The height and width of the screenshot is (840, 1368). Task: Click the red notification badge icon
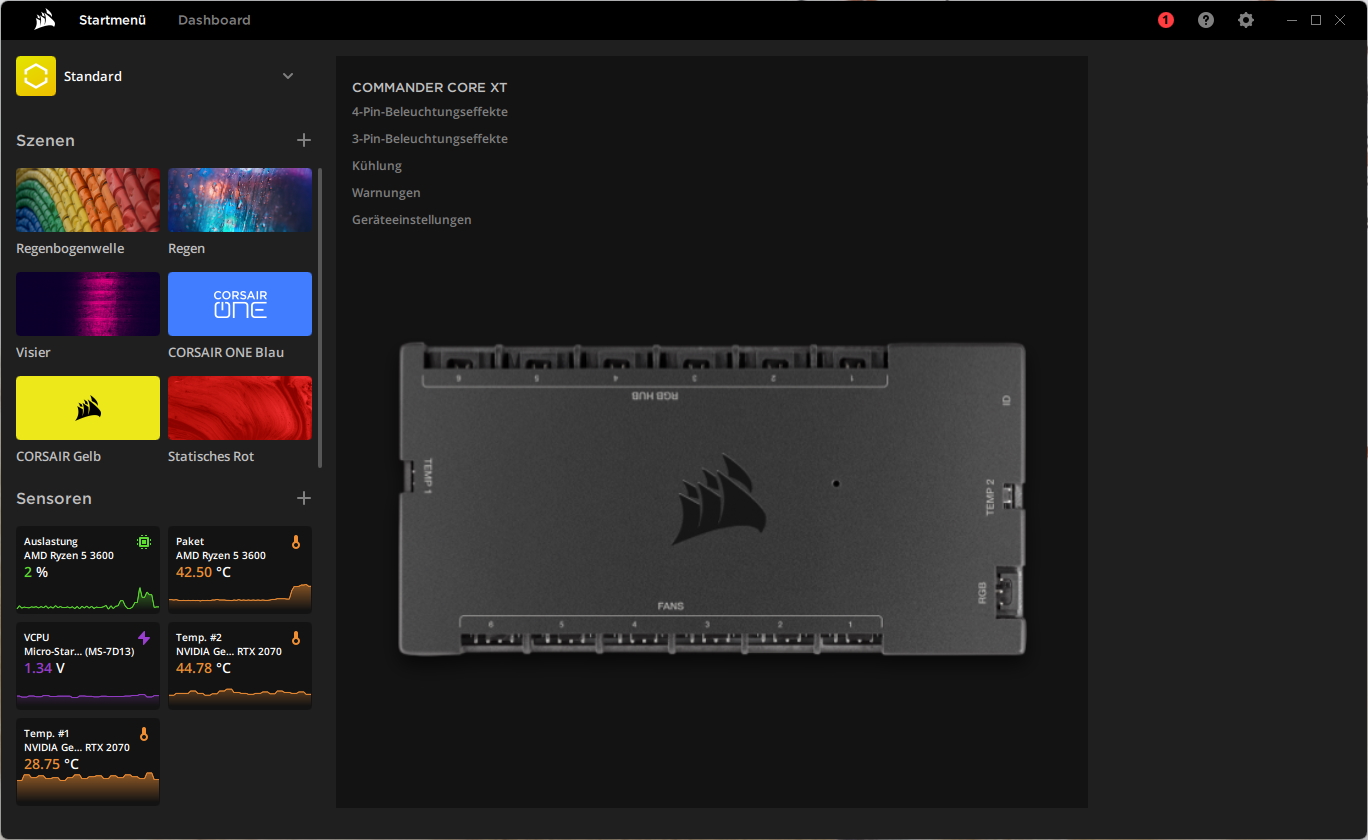pos(1165,20)
